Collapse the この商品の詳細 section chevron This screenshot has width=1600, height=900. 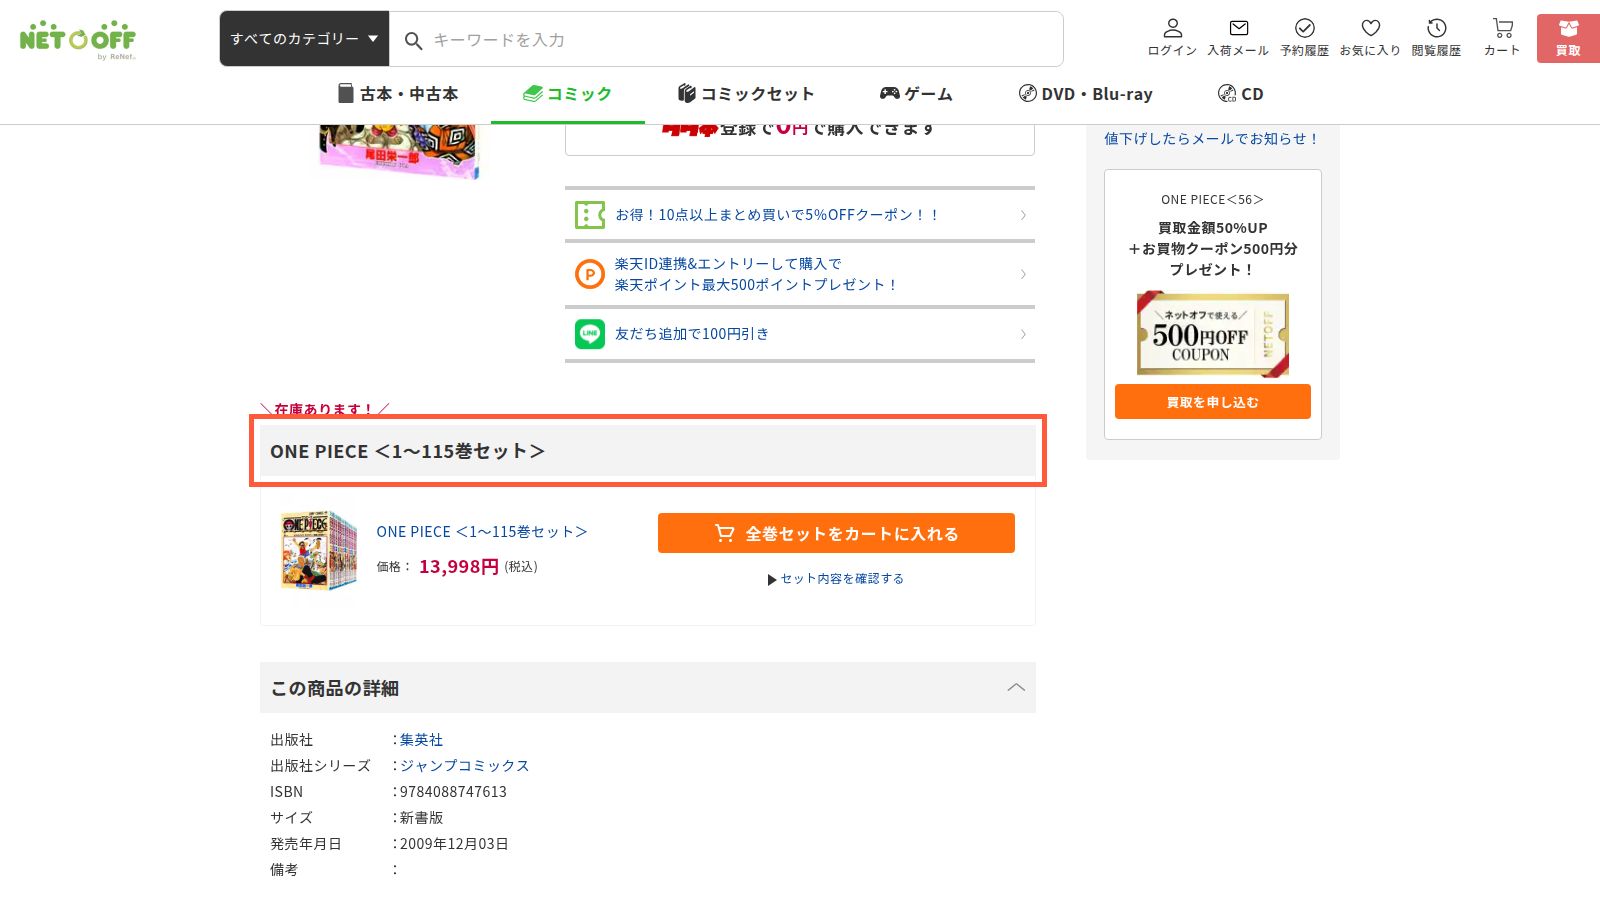click(x=1016, y=687)
